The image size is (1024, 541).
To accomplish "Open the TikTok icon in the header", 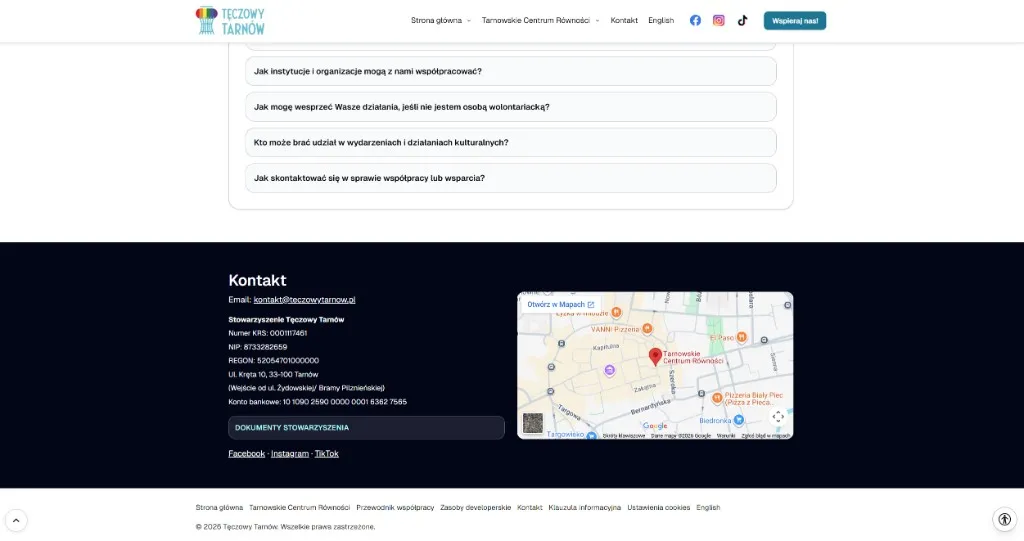I will [x=743, y=20].
